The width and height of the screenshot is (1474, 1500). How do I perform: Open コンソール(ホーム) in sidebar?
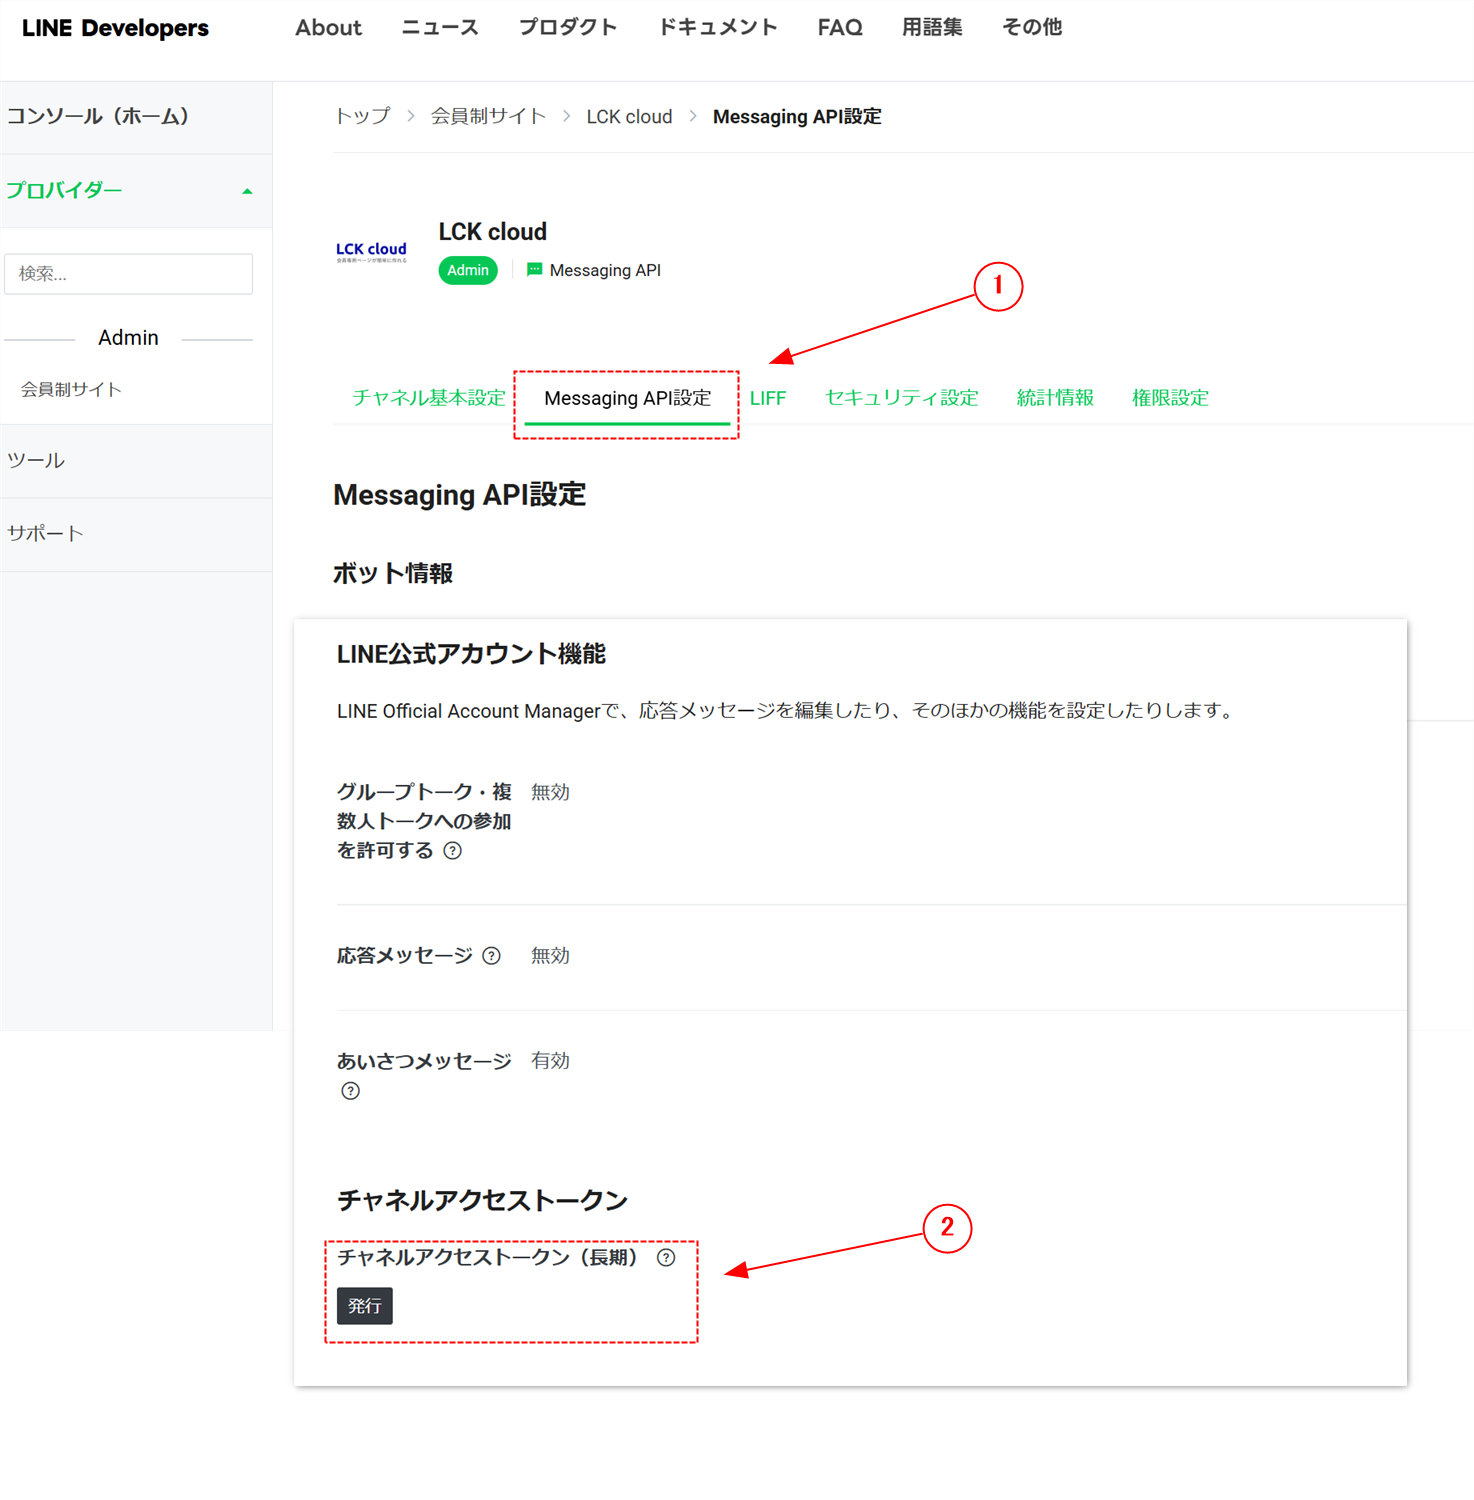(136, 117)
